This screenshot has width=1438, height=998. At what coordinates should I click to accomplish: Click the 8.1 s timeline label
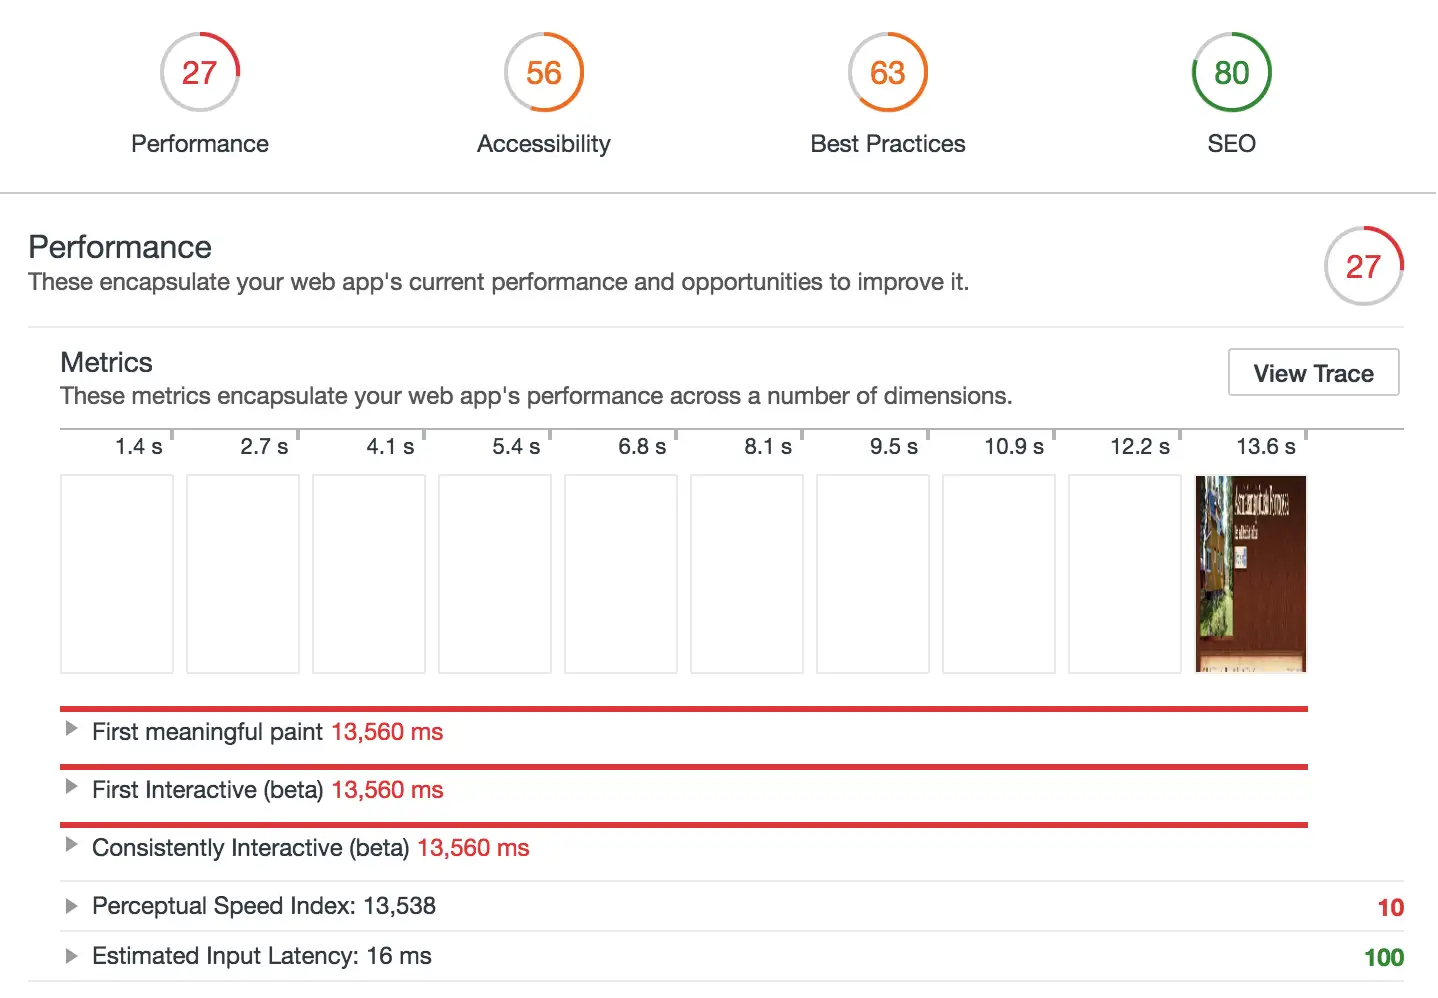[x=768, y=447]
